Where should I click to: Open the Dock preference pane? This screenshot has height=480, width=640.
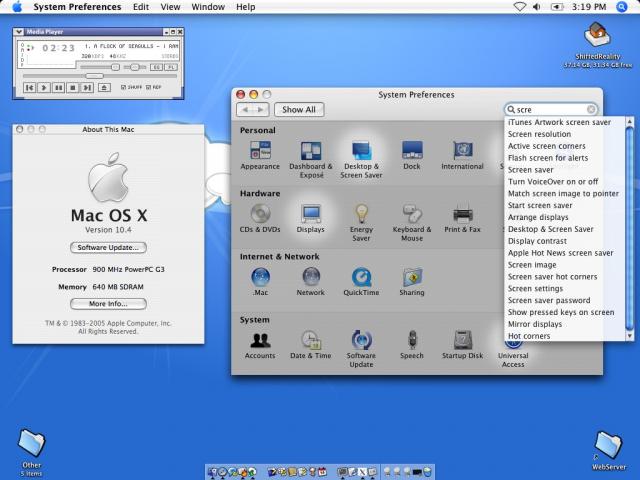click(x=411, y=155)
